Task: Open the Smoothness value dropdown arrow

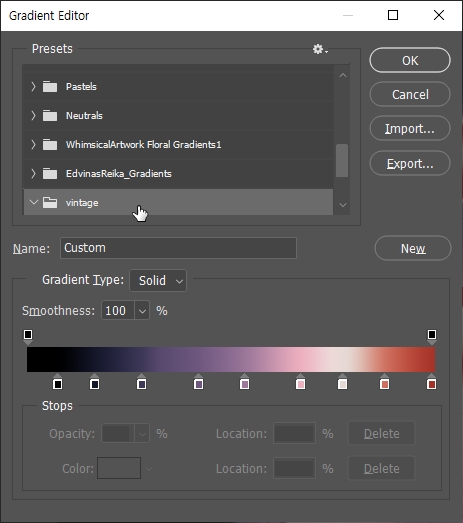Action: (142, 311)
